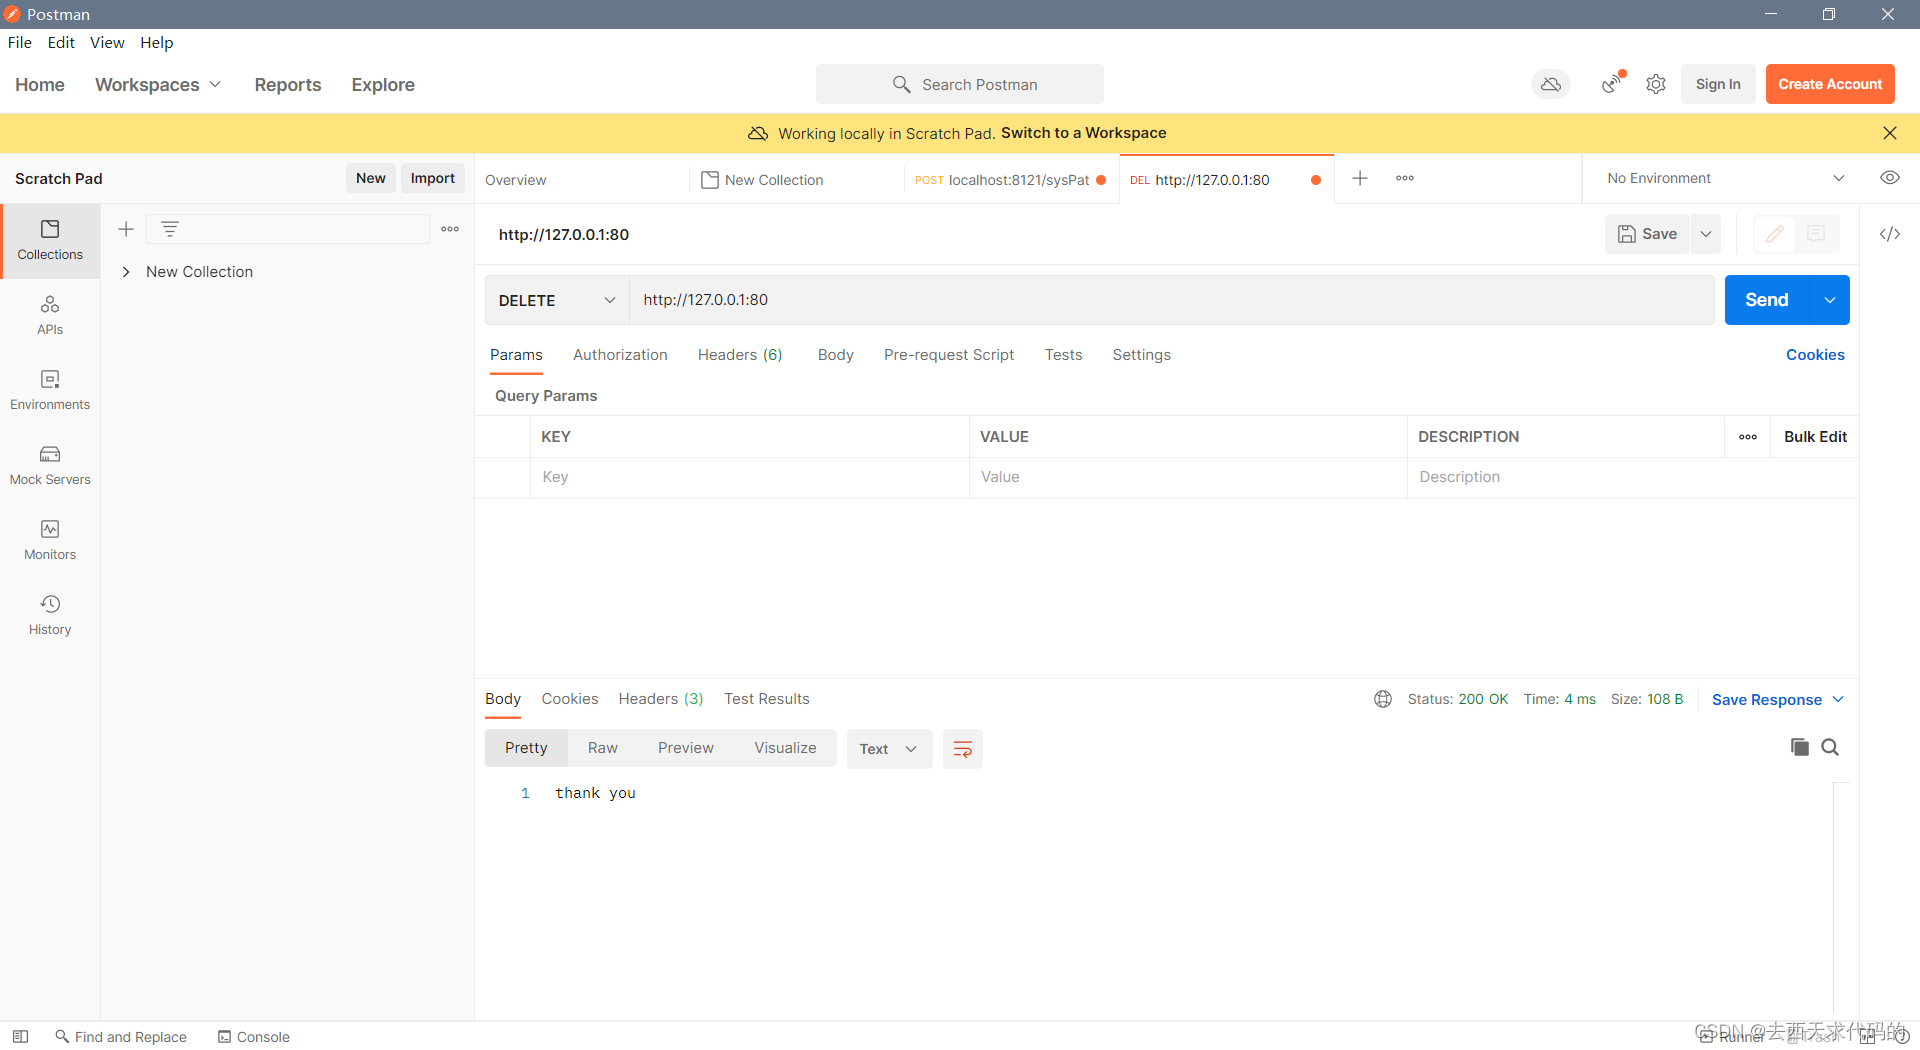
Task: Switch to response Cookies tab
Action: pyautogui.click(x=570, y=699)
